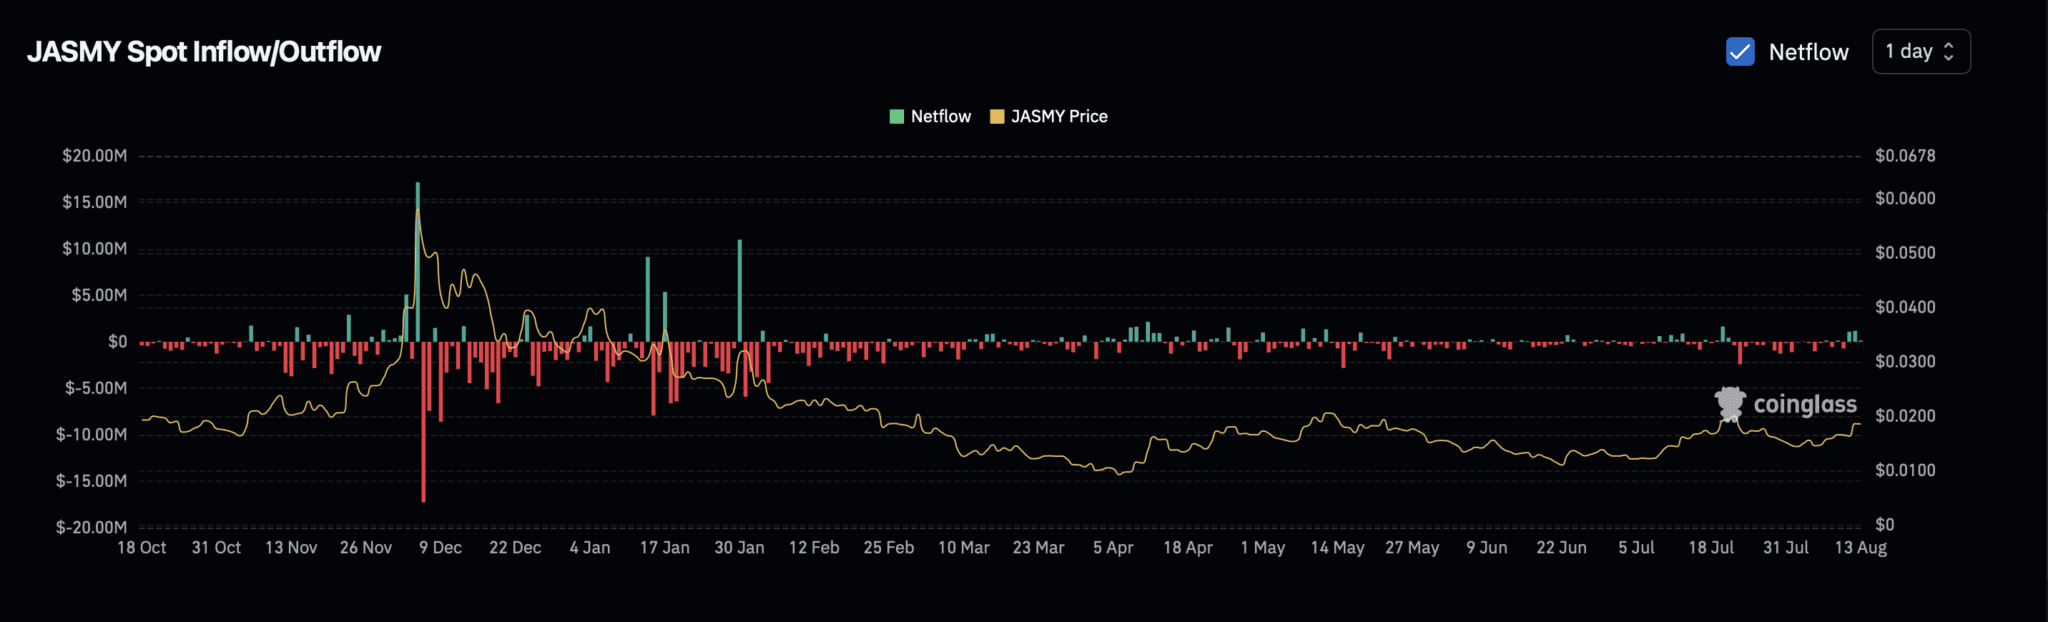
Task: Select the 30 Jan date label
Action: tap(739, 548)
